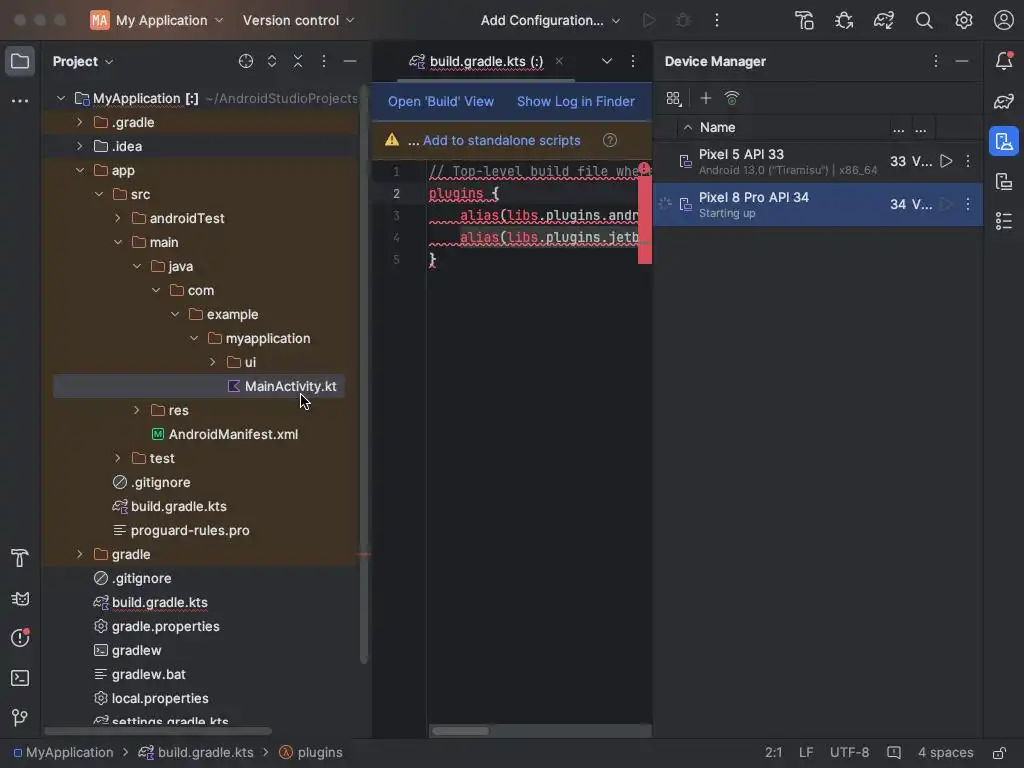Click the help question mark in the warning banner
This screenshot has height=768, width=1024.
(x=610, y=140)
